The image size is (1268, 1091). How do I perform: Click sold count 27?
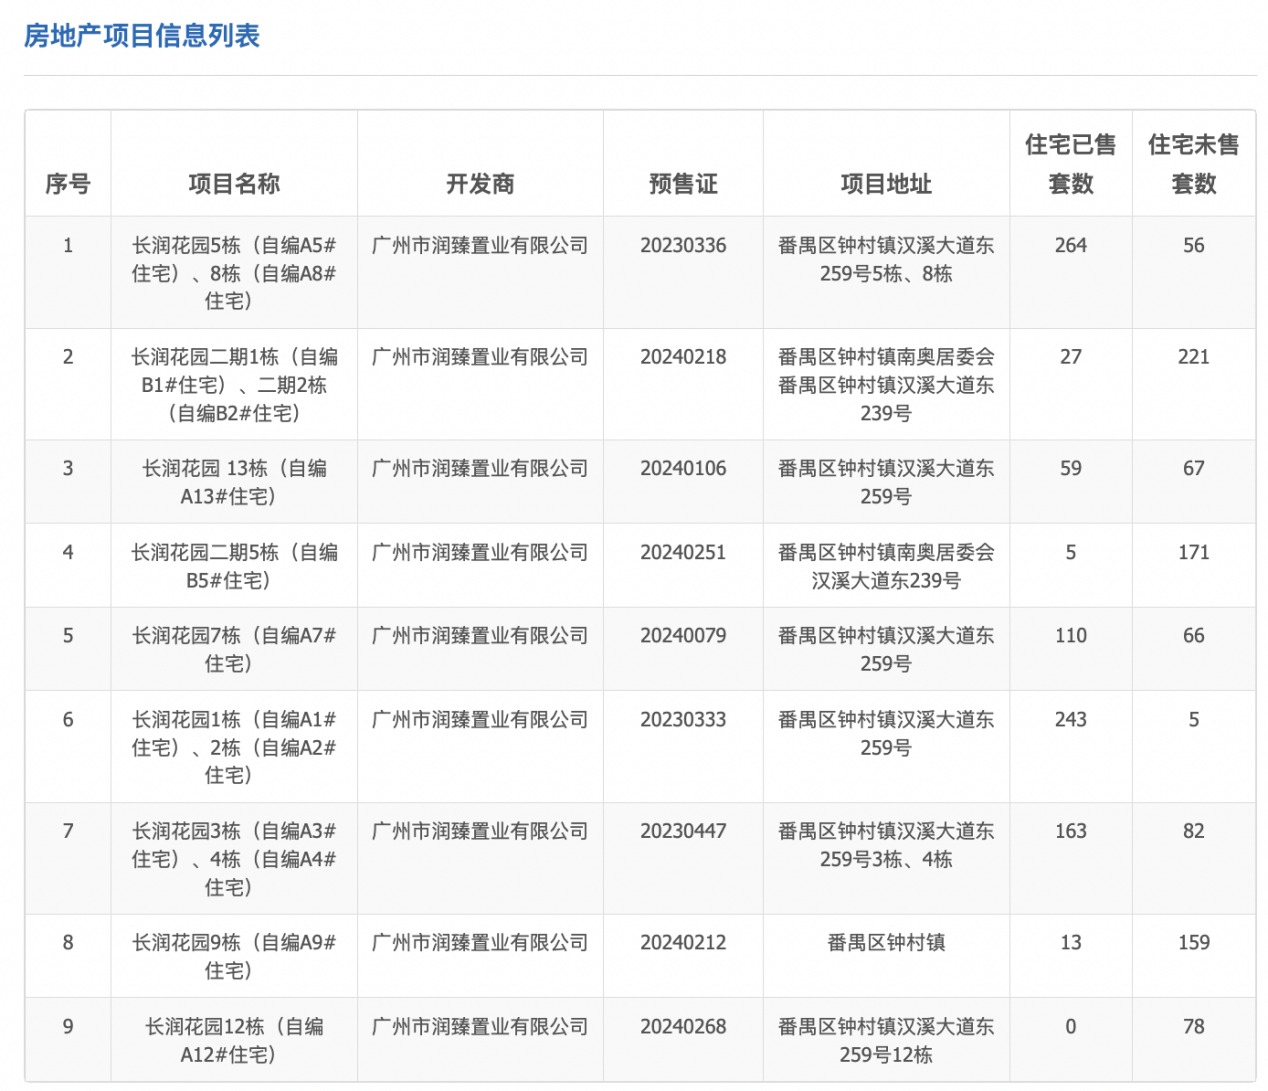pos(1071,357)
